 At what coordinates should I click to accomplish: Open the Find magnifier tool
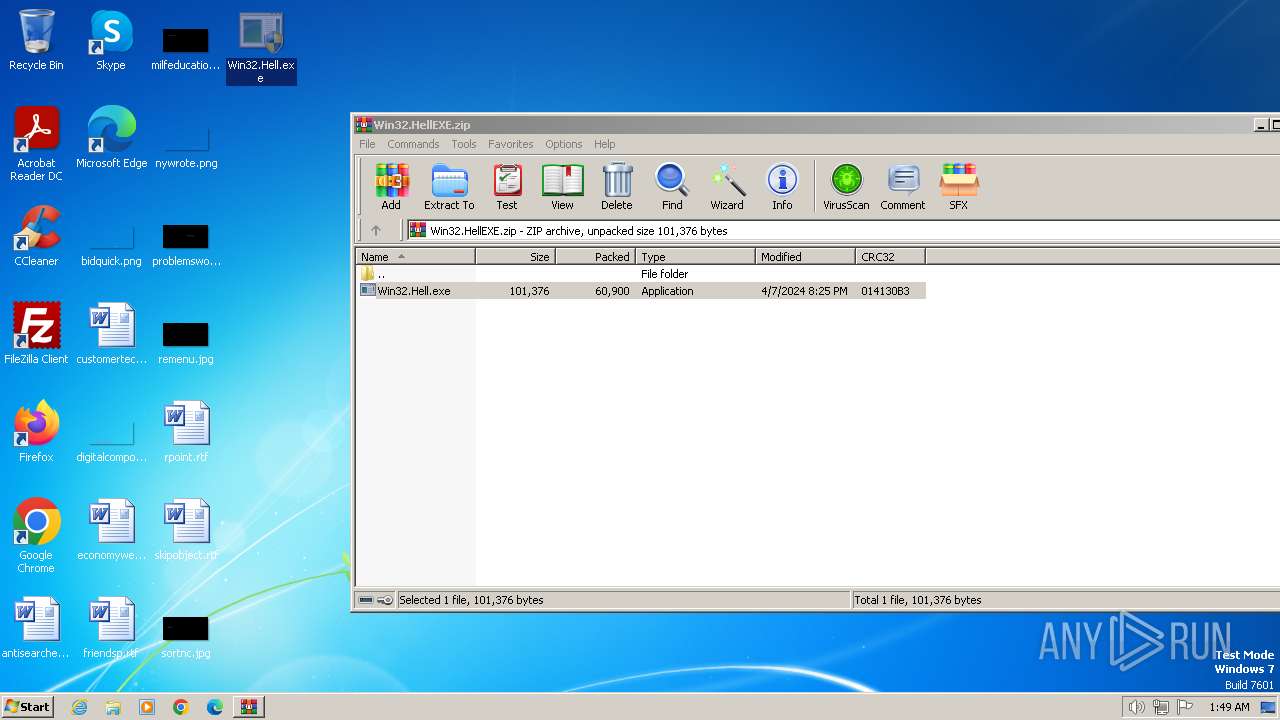(672, 187)
